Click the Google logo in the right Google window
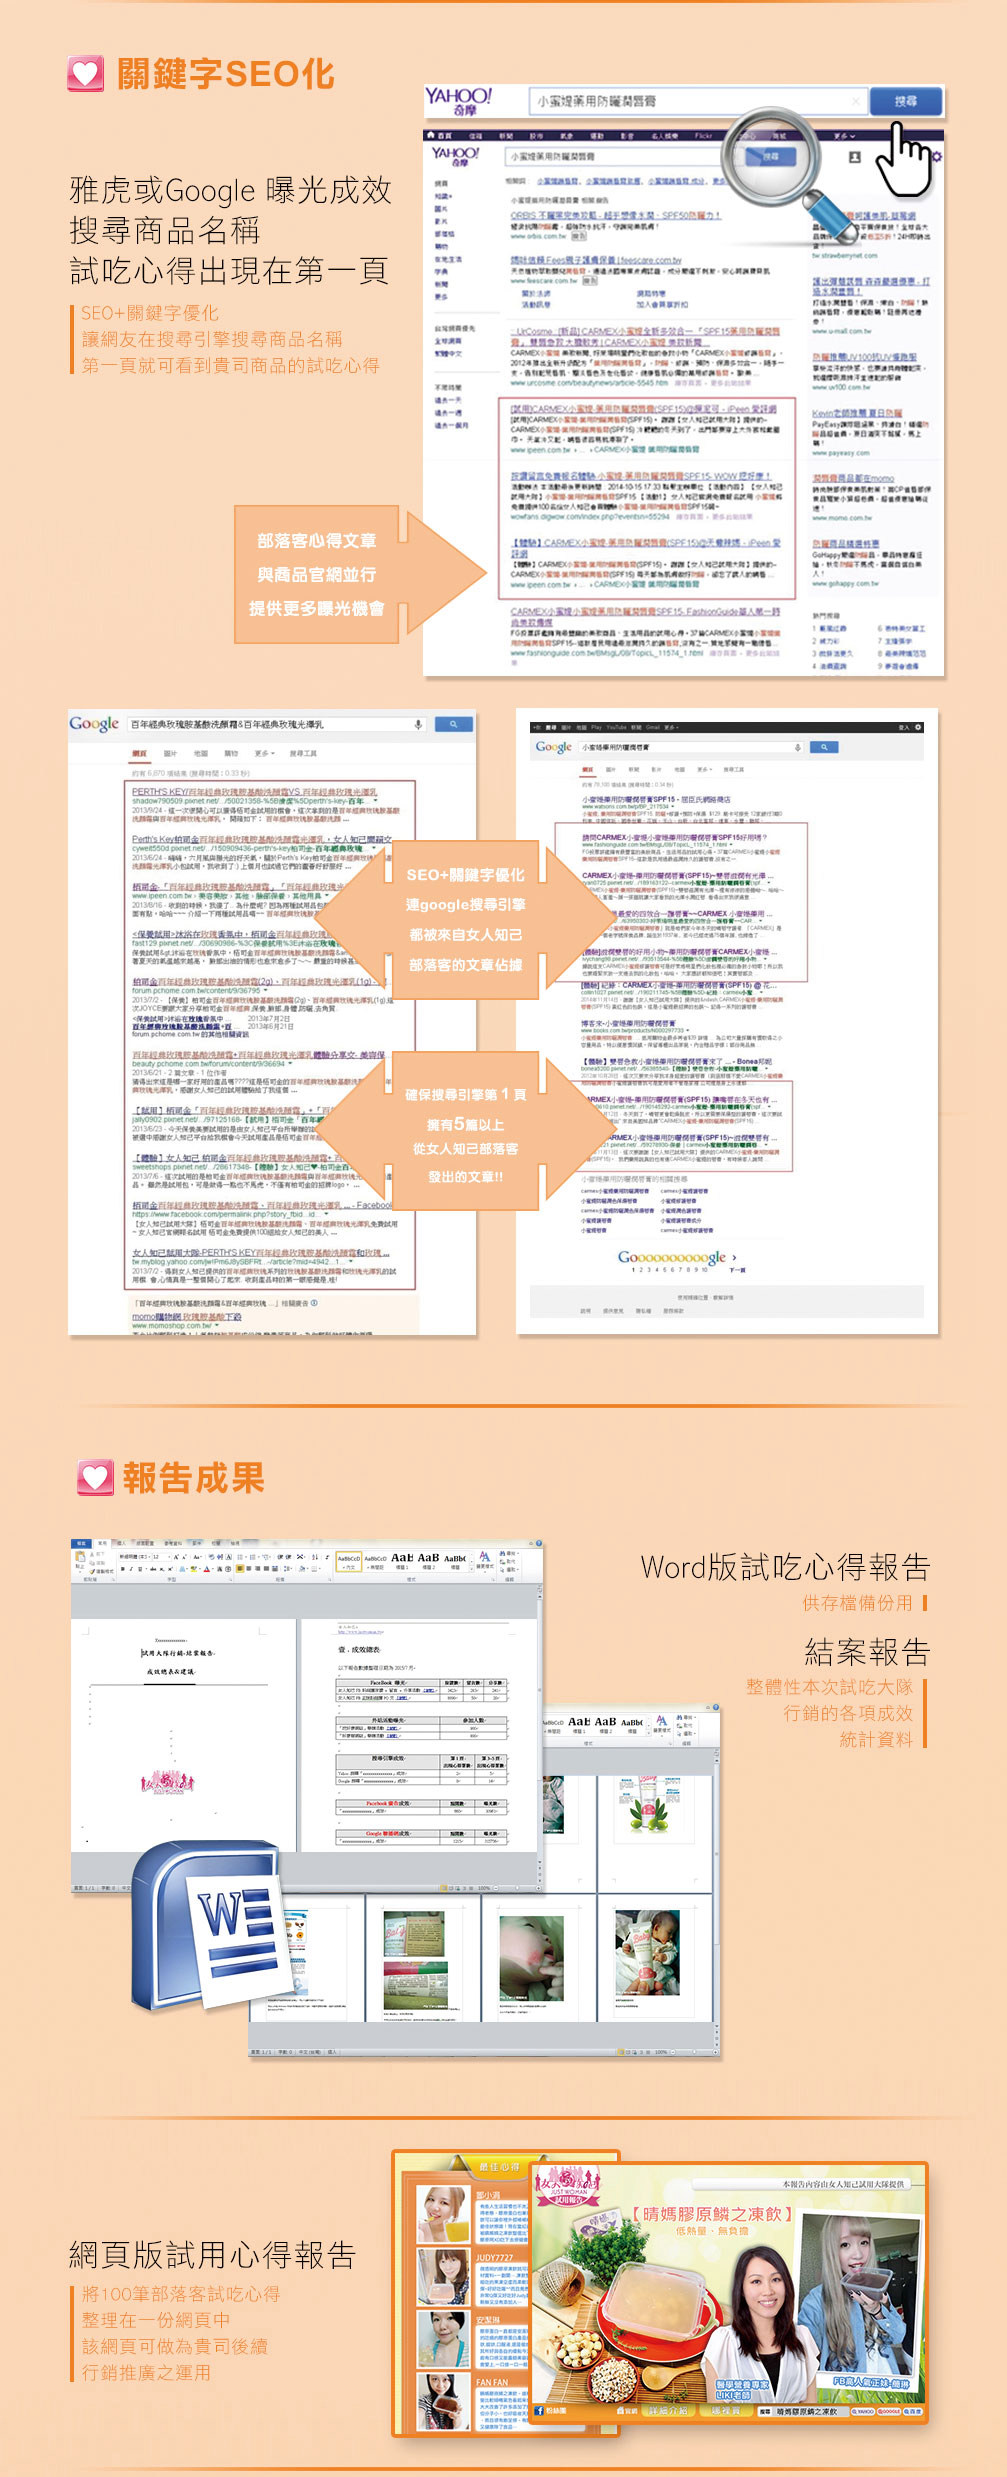1007x2477 pixels. coord(553,747)
